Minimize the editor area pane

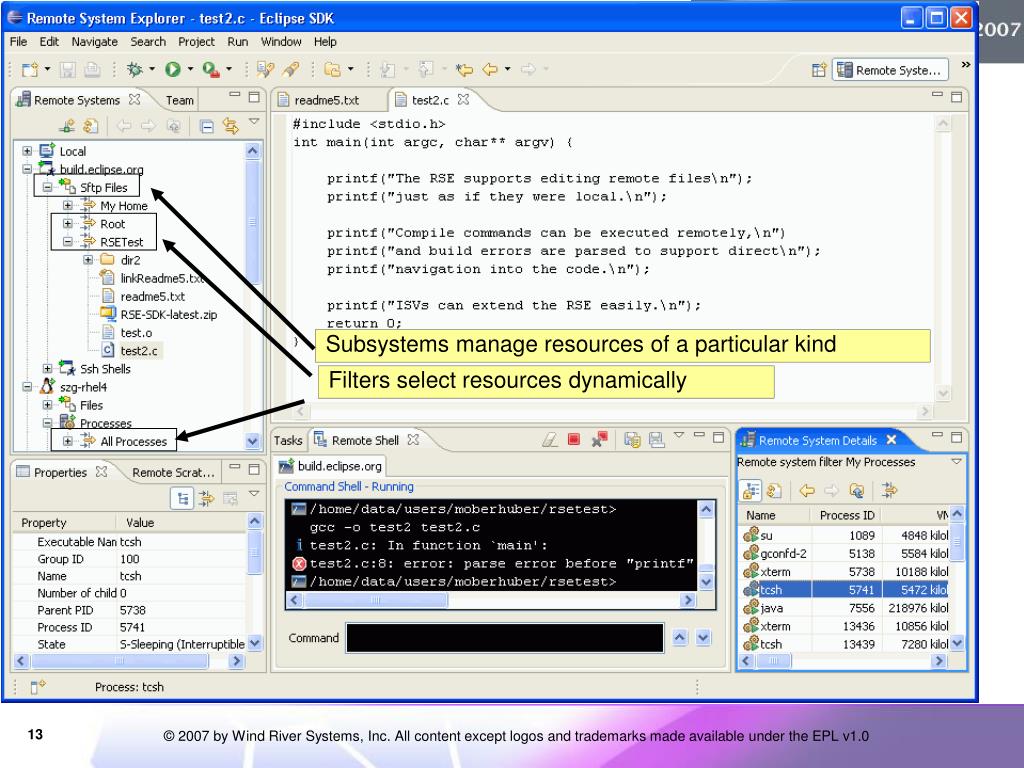pyautogui.click(x=937, y=95)
